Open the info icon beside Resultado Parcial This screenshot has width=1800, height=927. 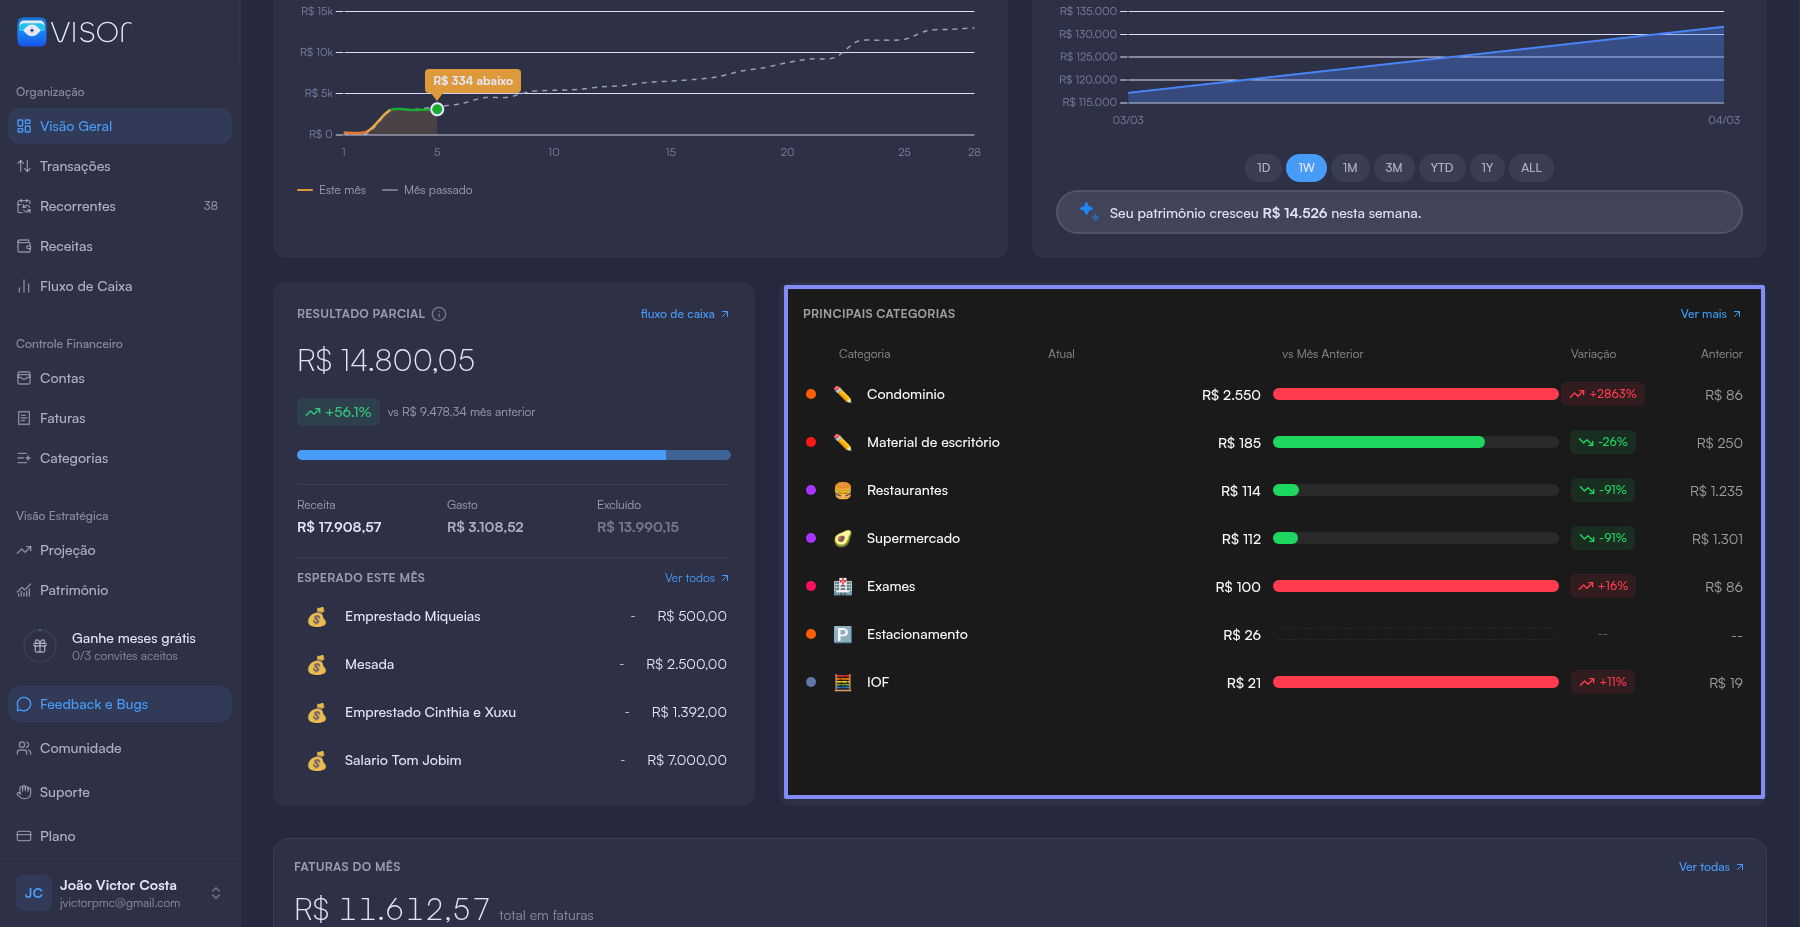[439, 314]
